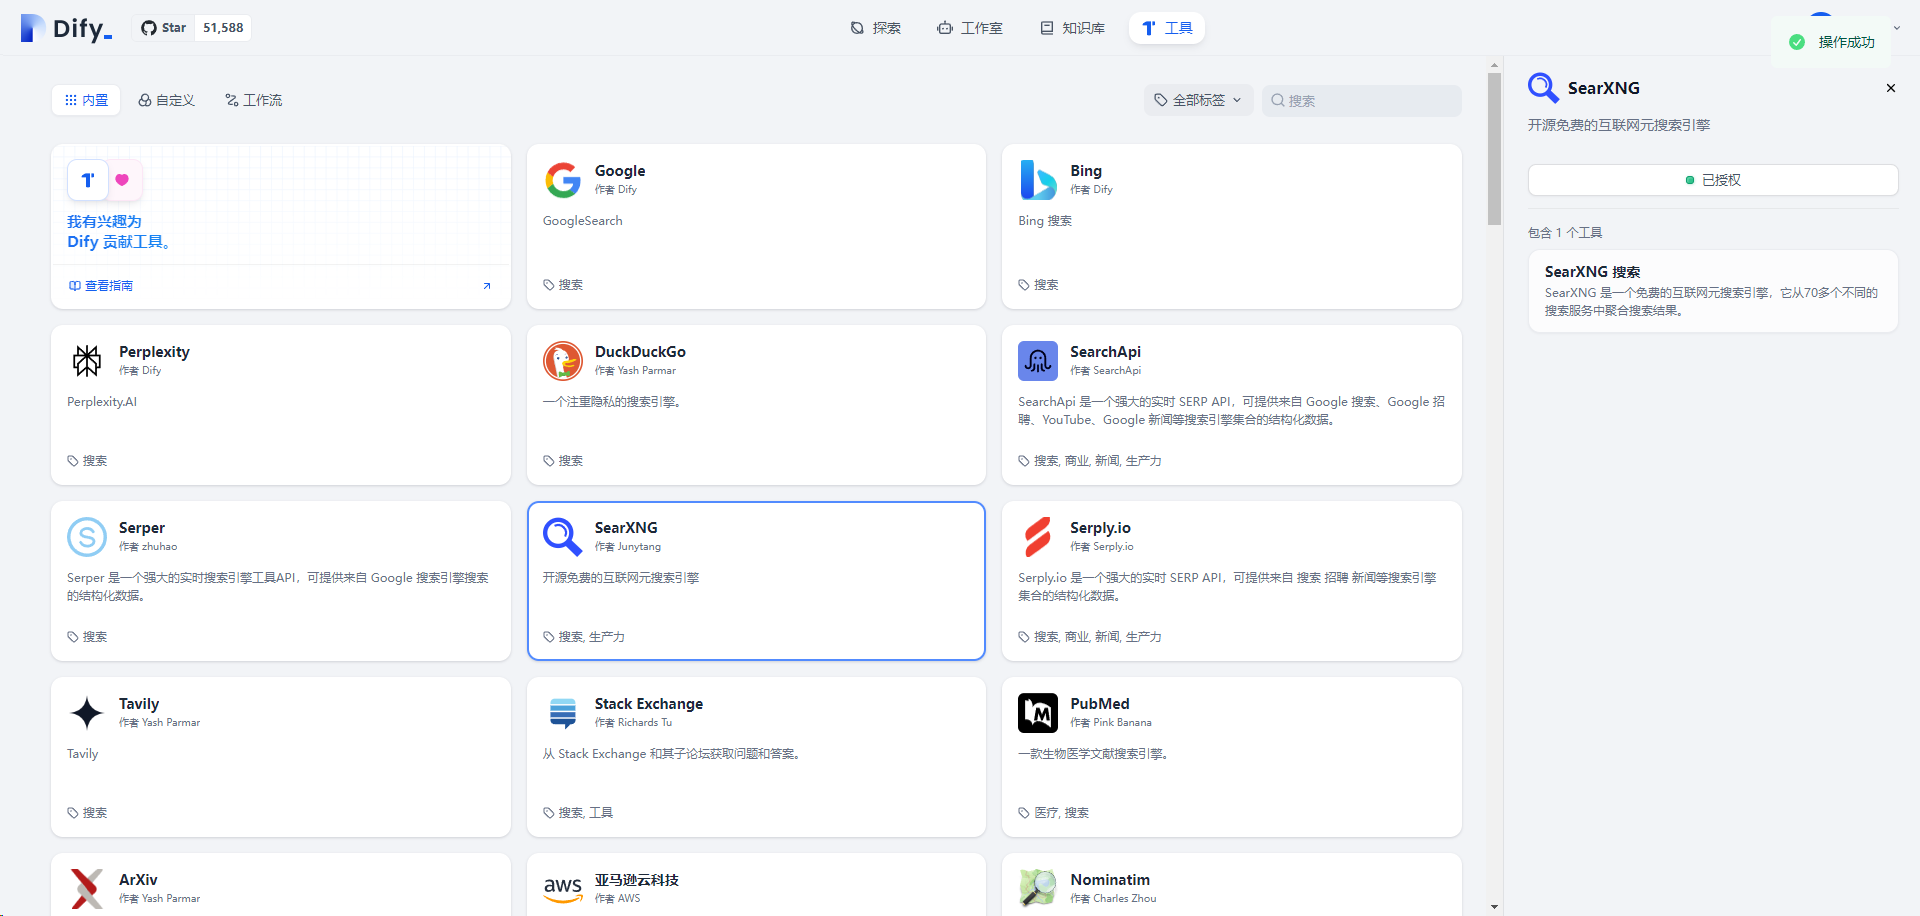Click the Google logo icon
This screenshot has height=916, width=1920.
pos(563,180)
